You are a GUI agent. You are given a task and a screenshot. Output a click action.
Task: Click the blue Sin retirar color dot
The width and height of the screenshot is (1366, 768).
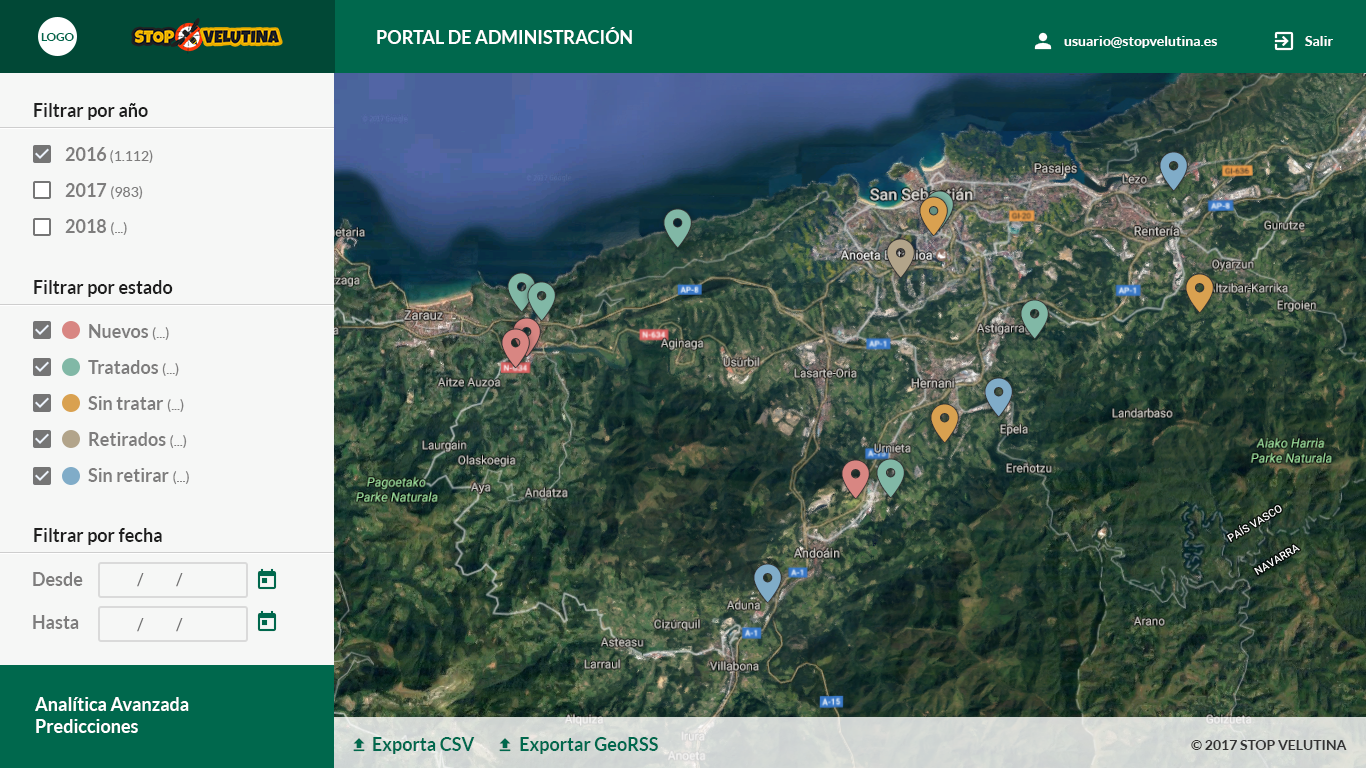pos(71,475)
